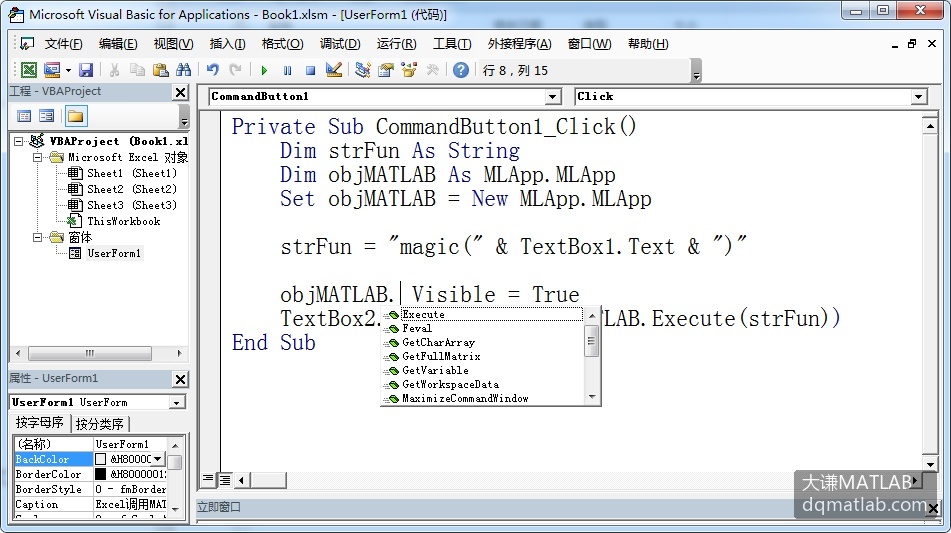Image resolution: width=951 pixels, height=533 pixels.
Task: Close the 工程 - VBAProject panel
Action: click(x=180, y=92)
